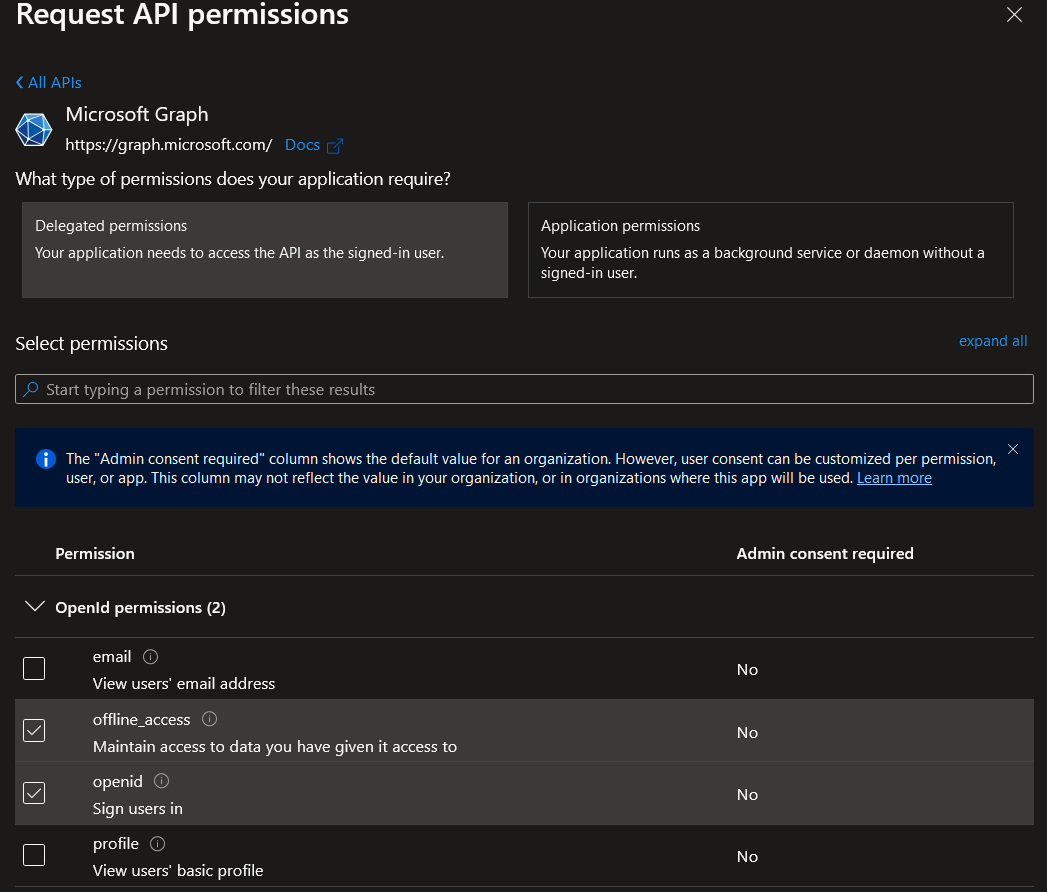Click the 'View users' email address' description
Viewport: 1047px width, 892px height.
[x=184, y=684]
